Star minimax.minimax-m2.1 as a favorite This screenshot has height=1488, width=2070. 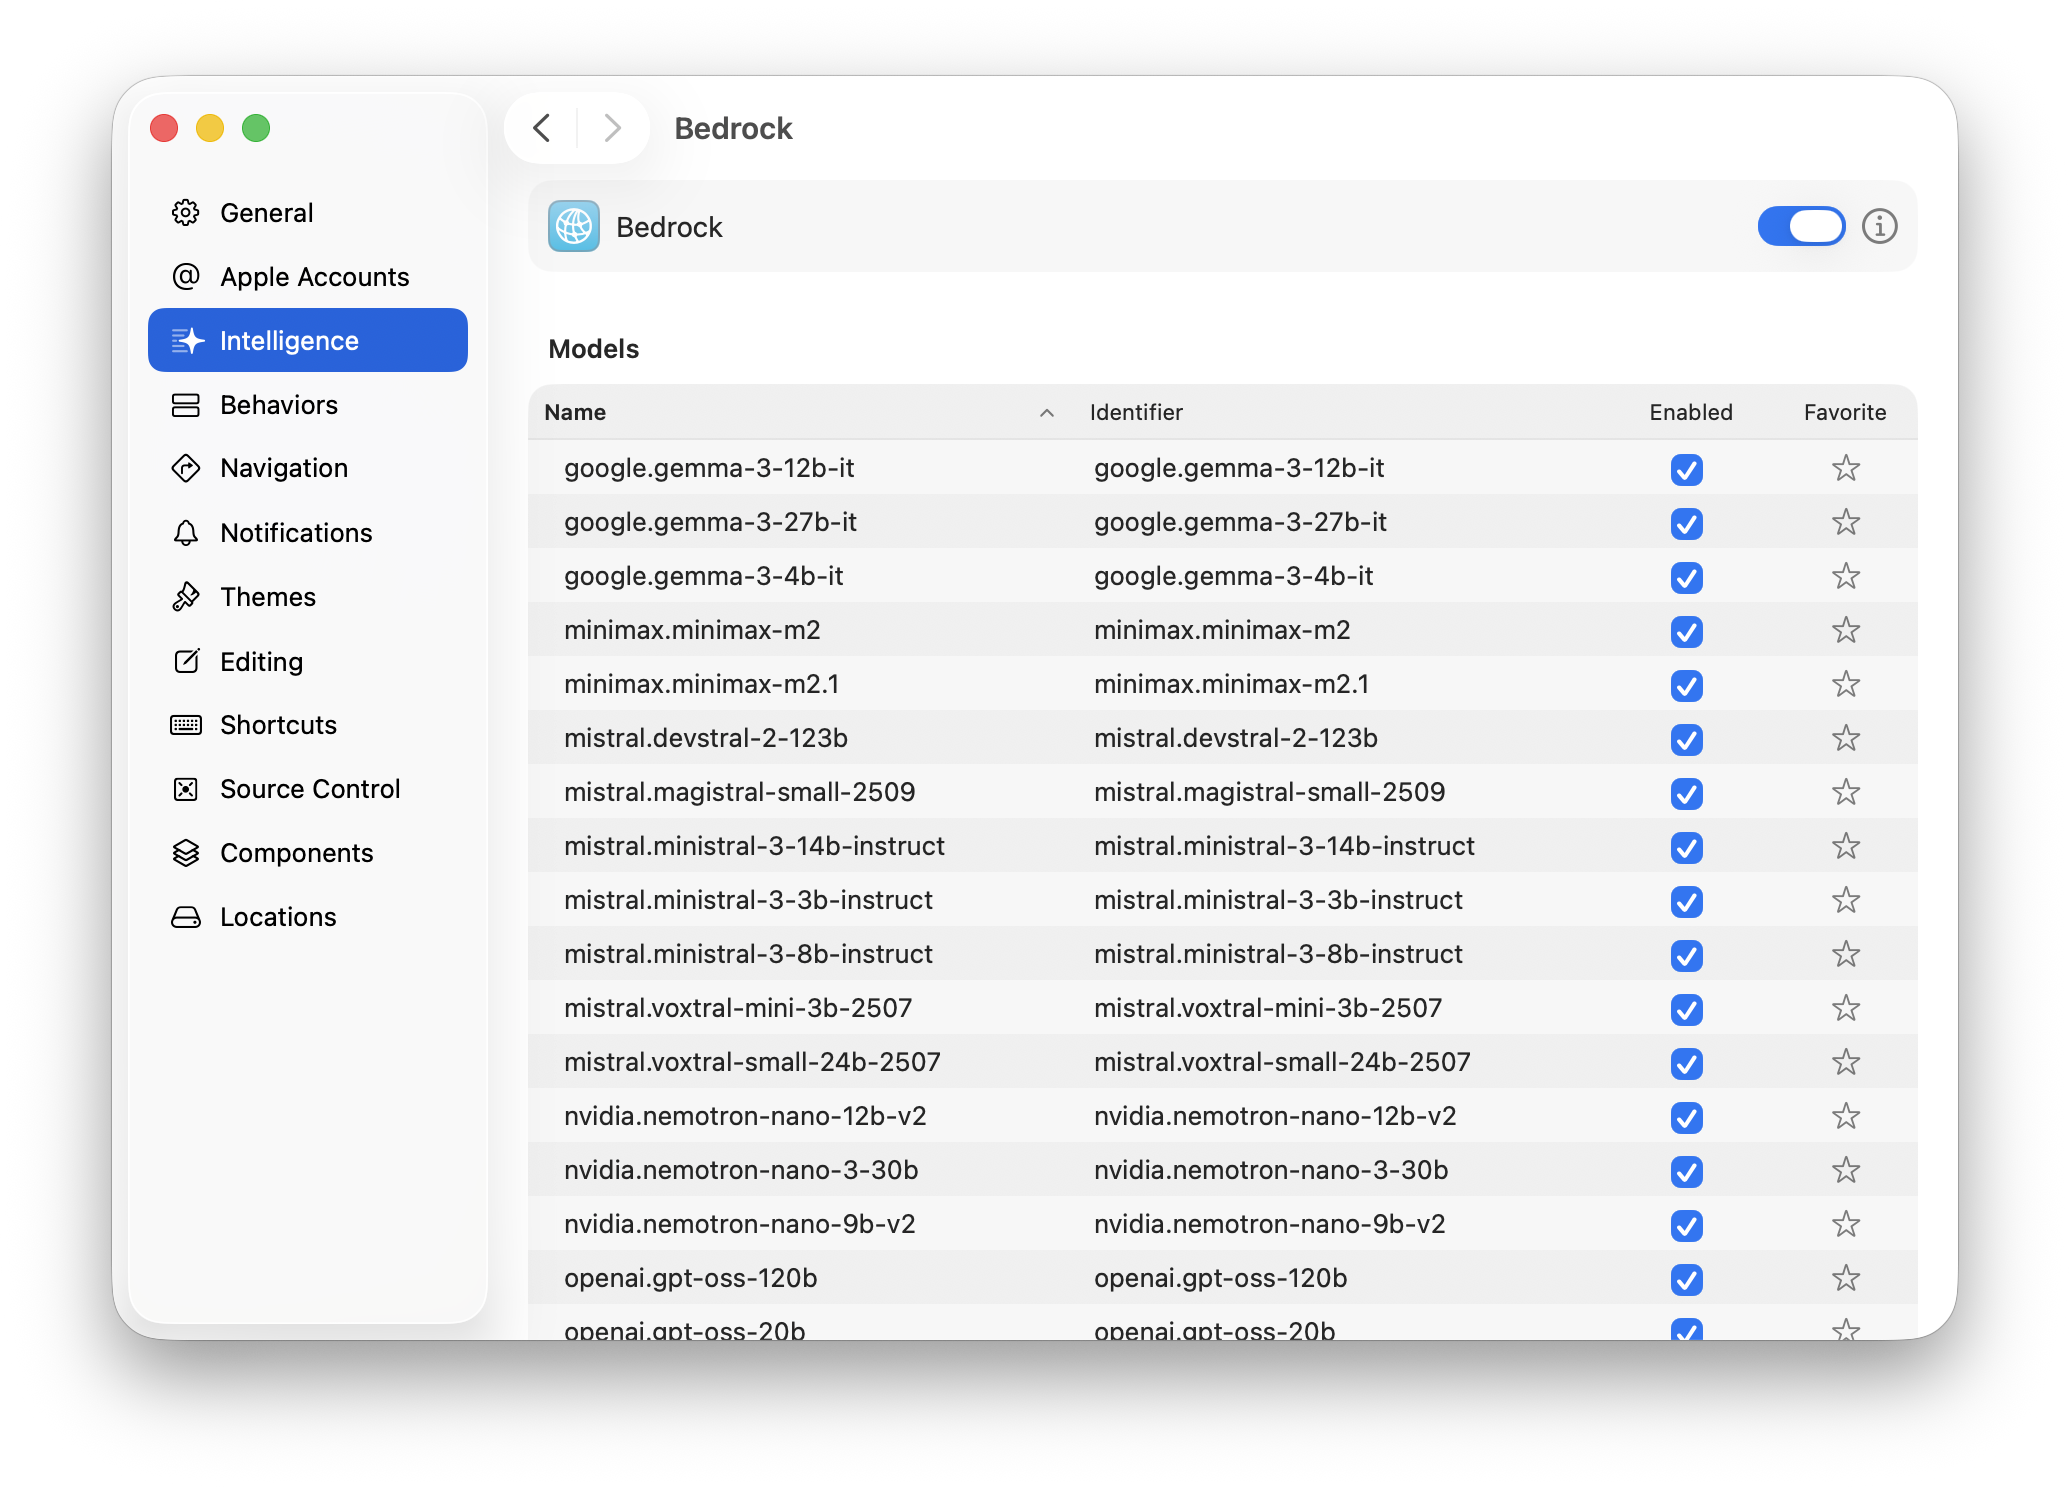point(1845,684)
